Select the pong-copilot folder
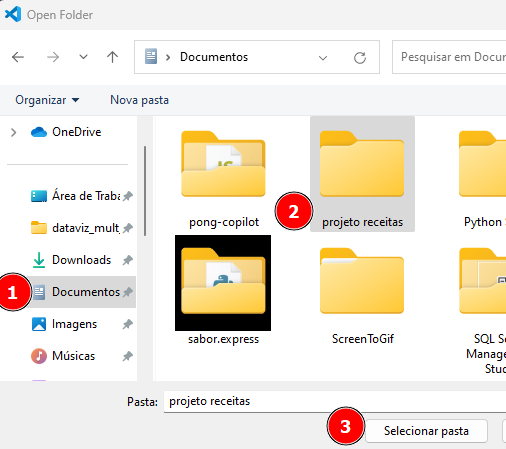The image size is (506, 449). (224, 180)
